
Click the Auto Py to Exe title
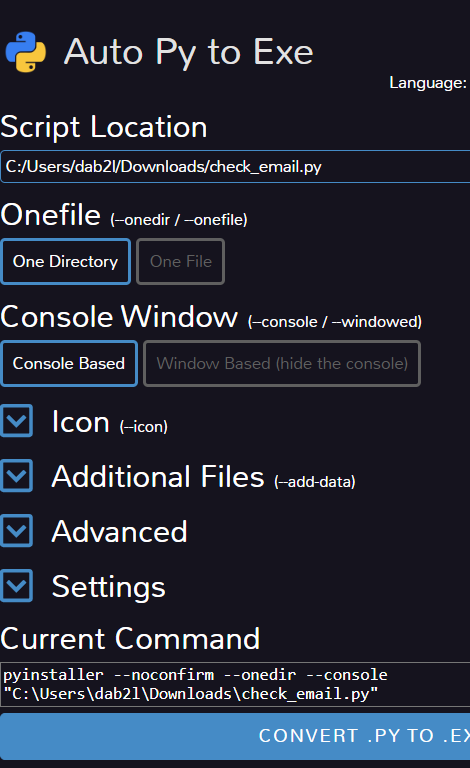(188, 52)
